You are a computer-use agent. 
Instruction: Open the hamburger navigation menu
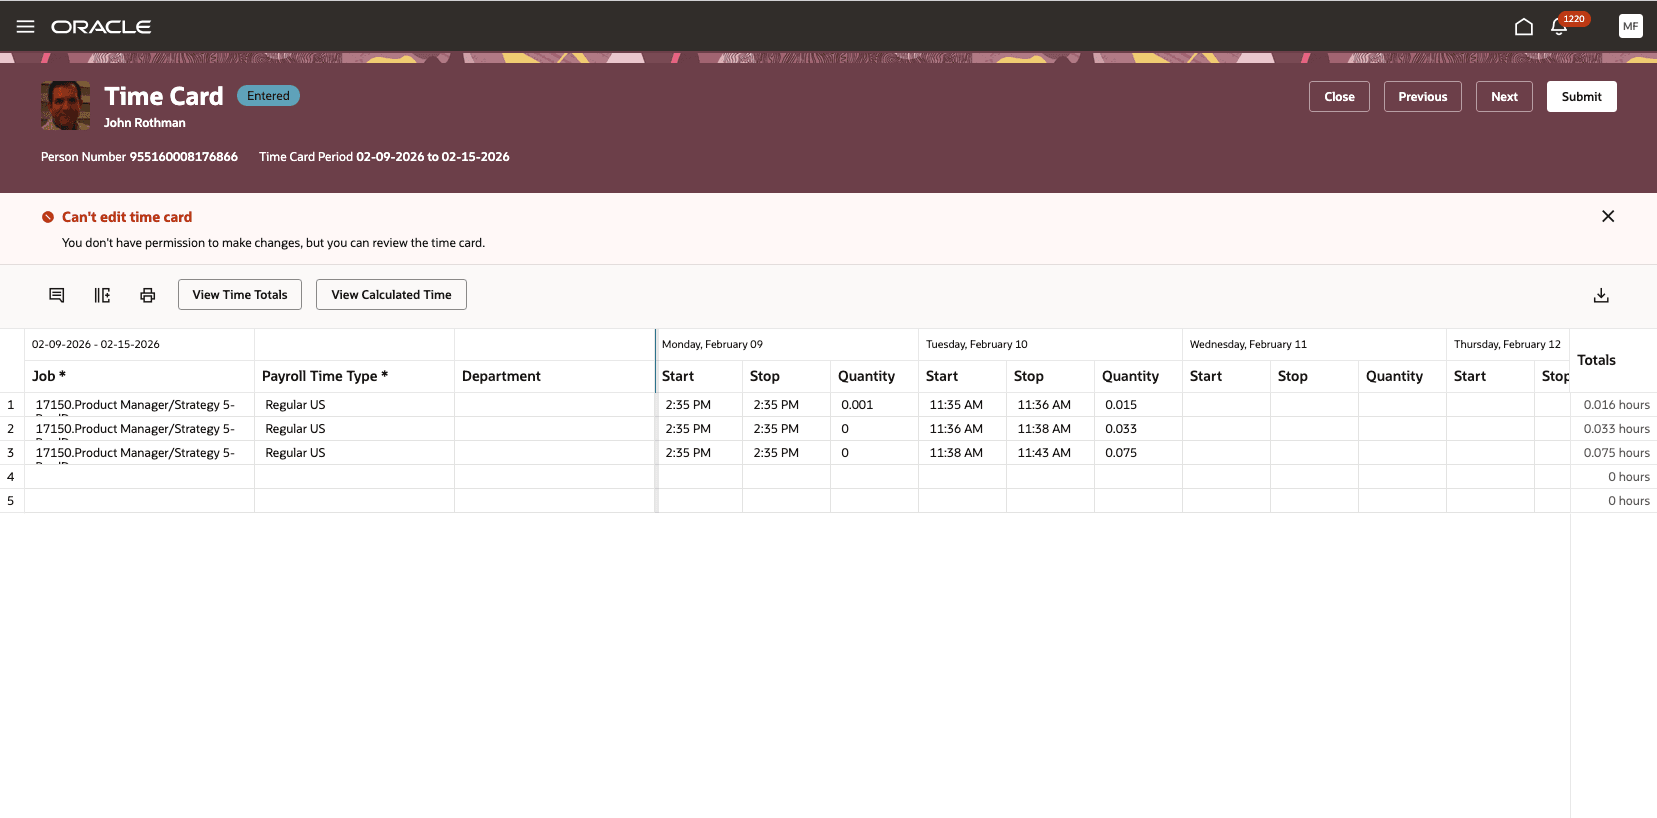click(x=26, y=27)
